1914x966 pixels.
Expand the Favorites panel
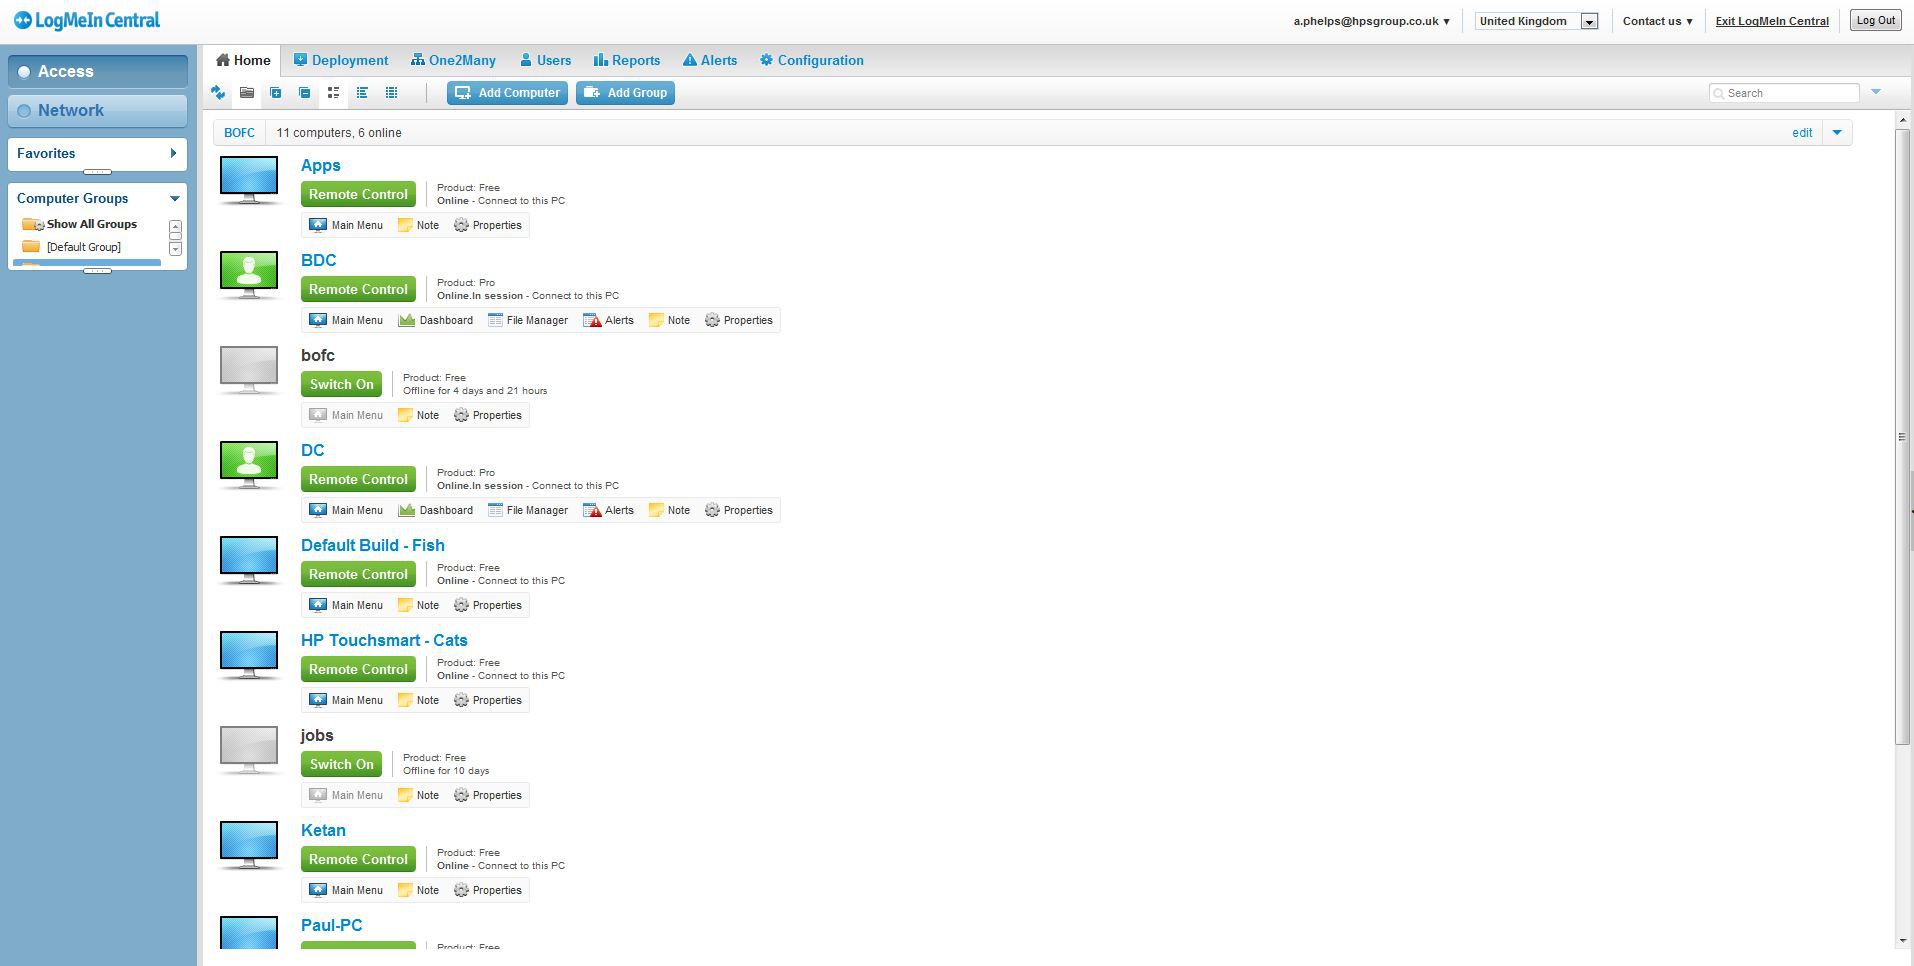tap(173, 153)
